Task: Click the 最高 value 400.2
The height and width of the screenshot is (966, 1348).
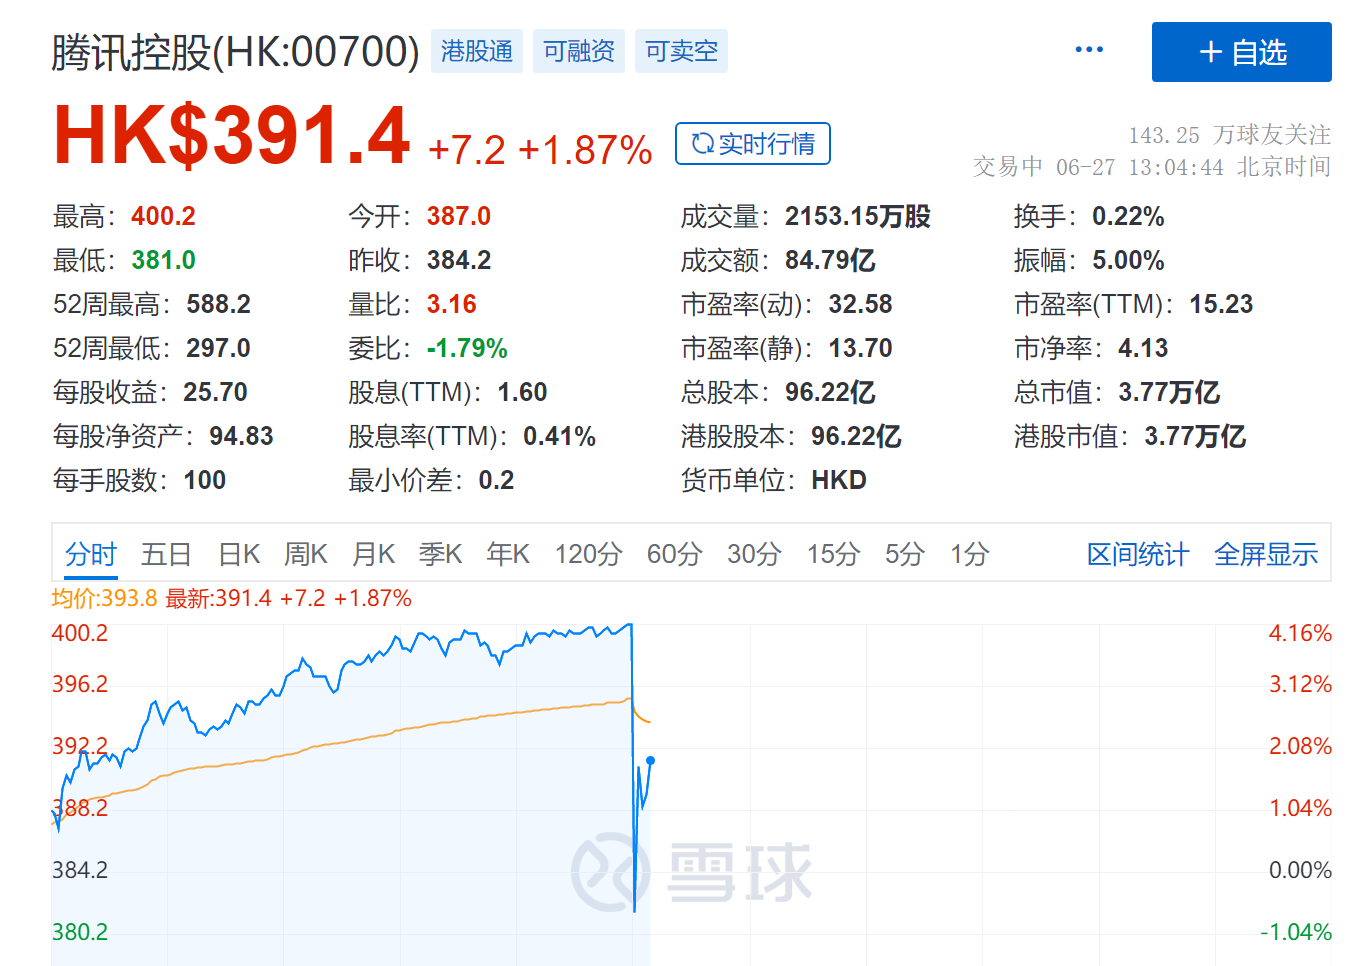Action: pos(163,216)
